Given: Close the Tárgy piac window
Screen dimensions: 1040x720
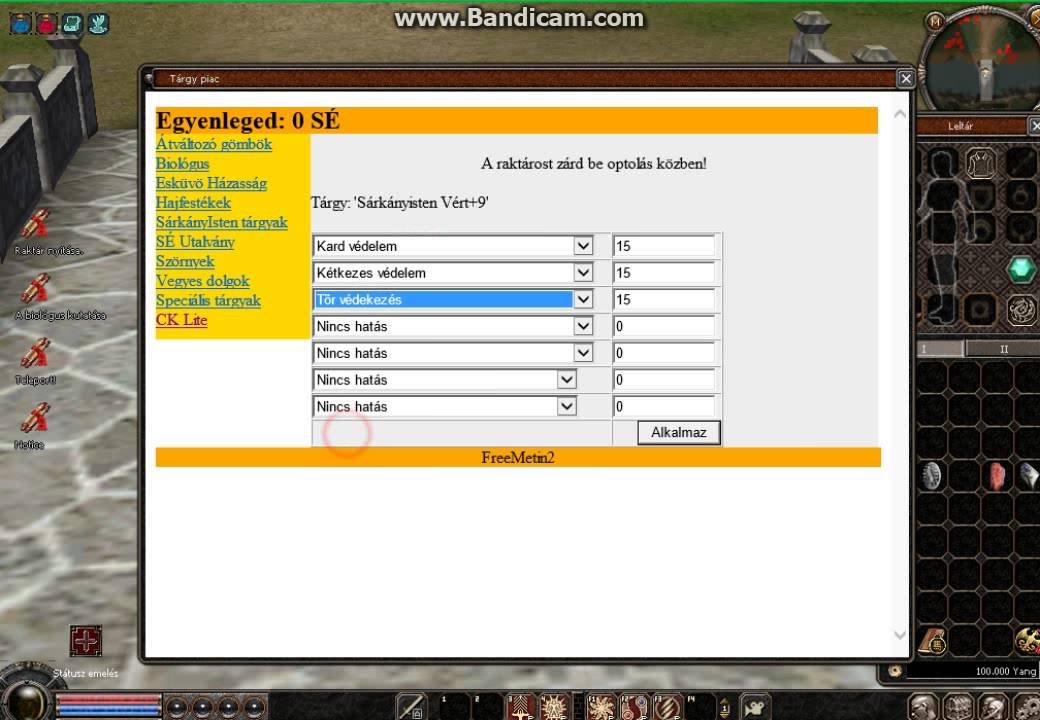Looking at the screenshot, I should [x=905, y=79].
